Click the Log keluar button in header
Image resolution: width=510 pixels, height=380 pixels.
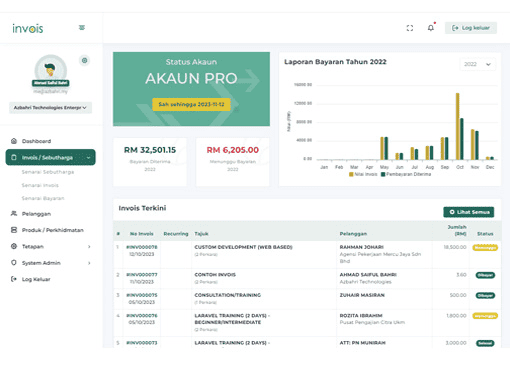(471, 28)
